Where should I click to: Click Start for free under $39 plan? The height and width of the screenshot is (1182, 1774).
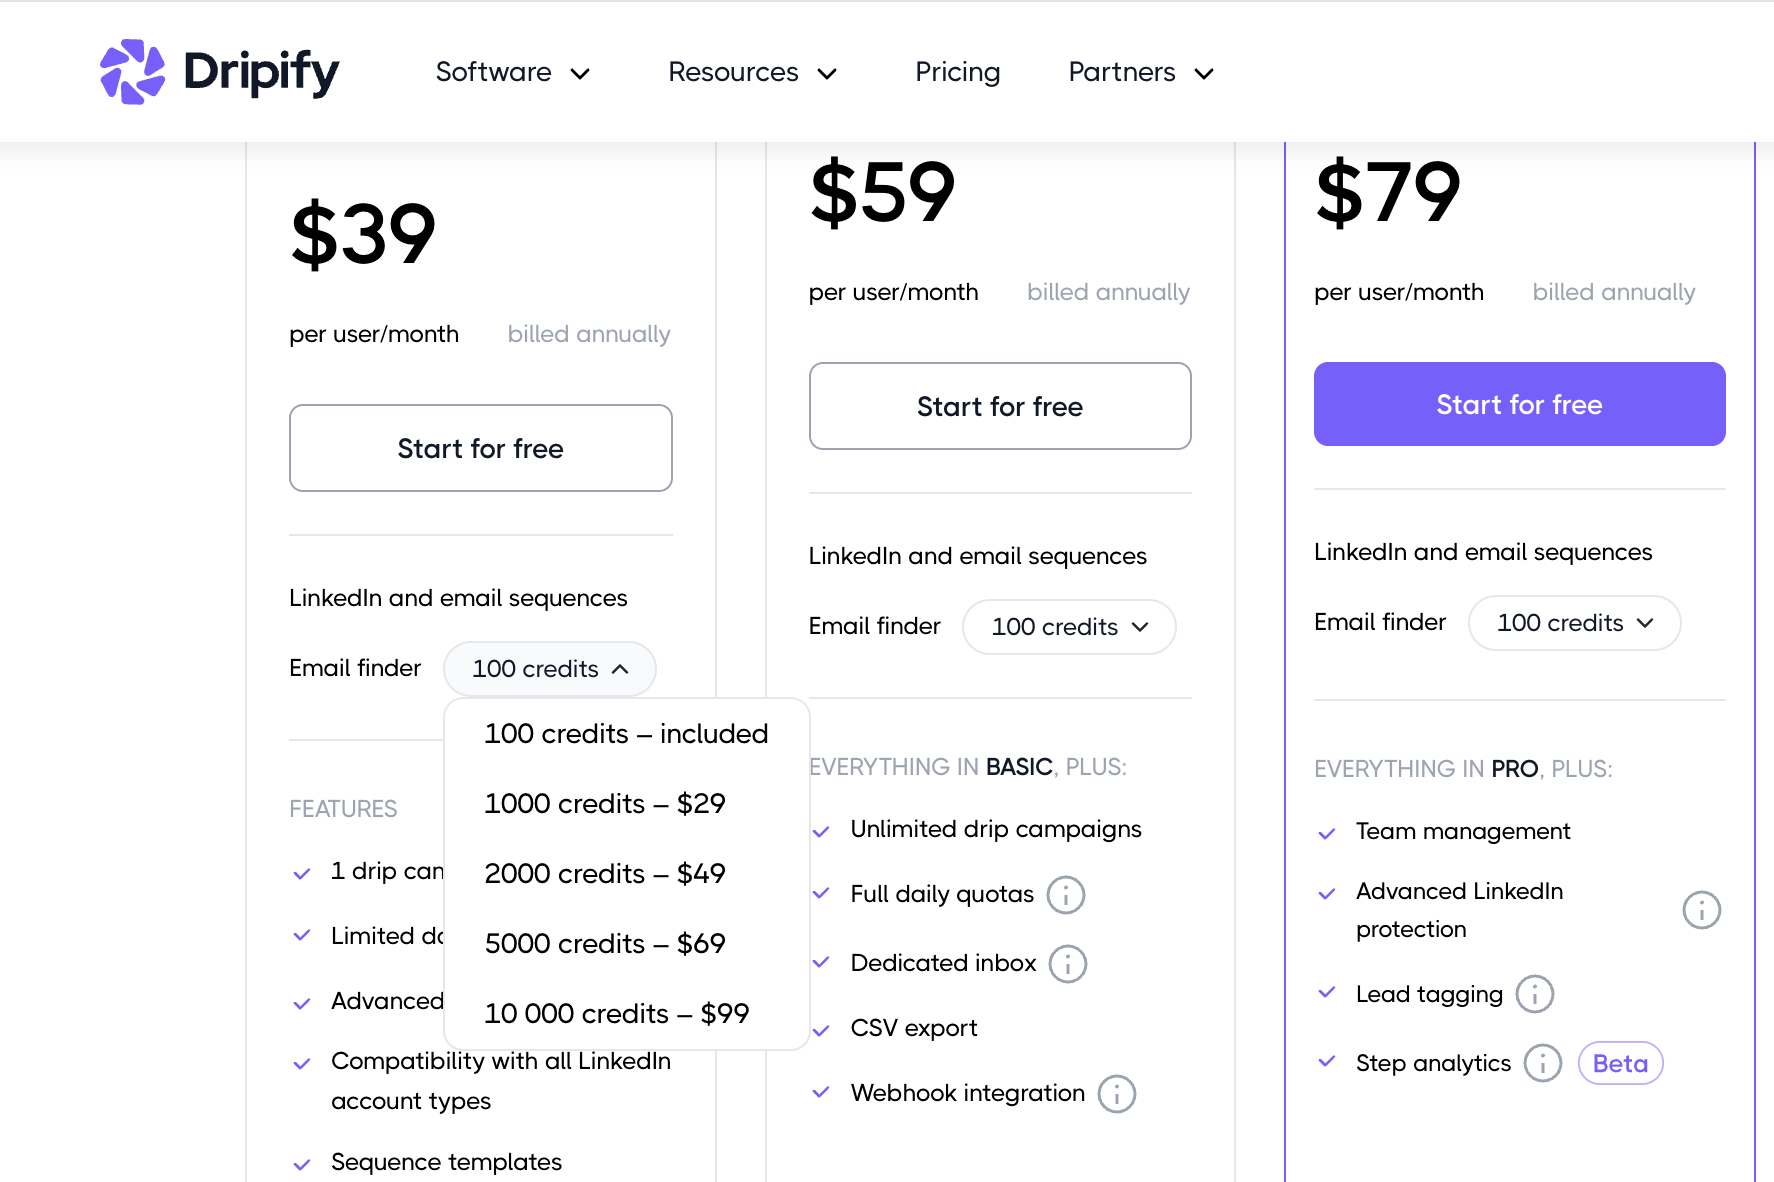click(x=480, y=449)
